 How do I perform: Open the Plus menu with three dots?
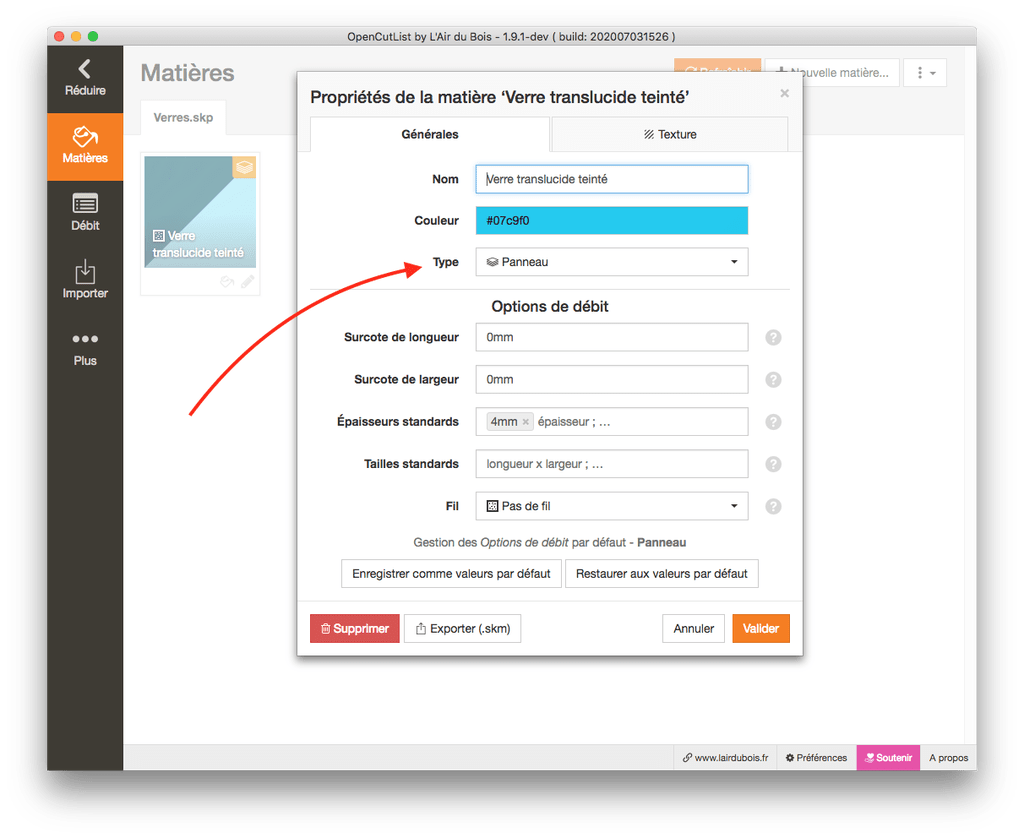coord(85,348)
